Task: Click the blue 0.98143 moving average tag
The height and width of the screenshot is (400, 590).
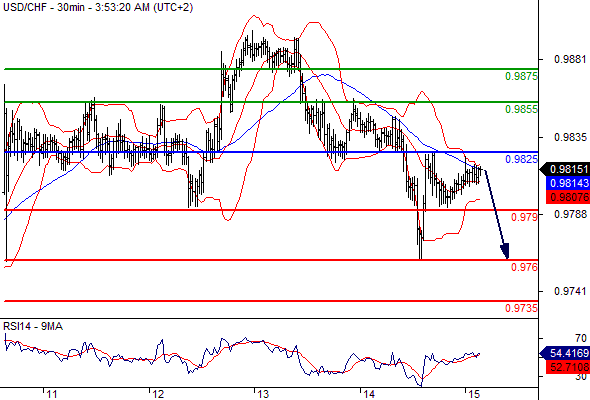Action: pyautogui.click(x=567, y=183)
